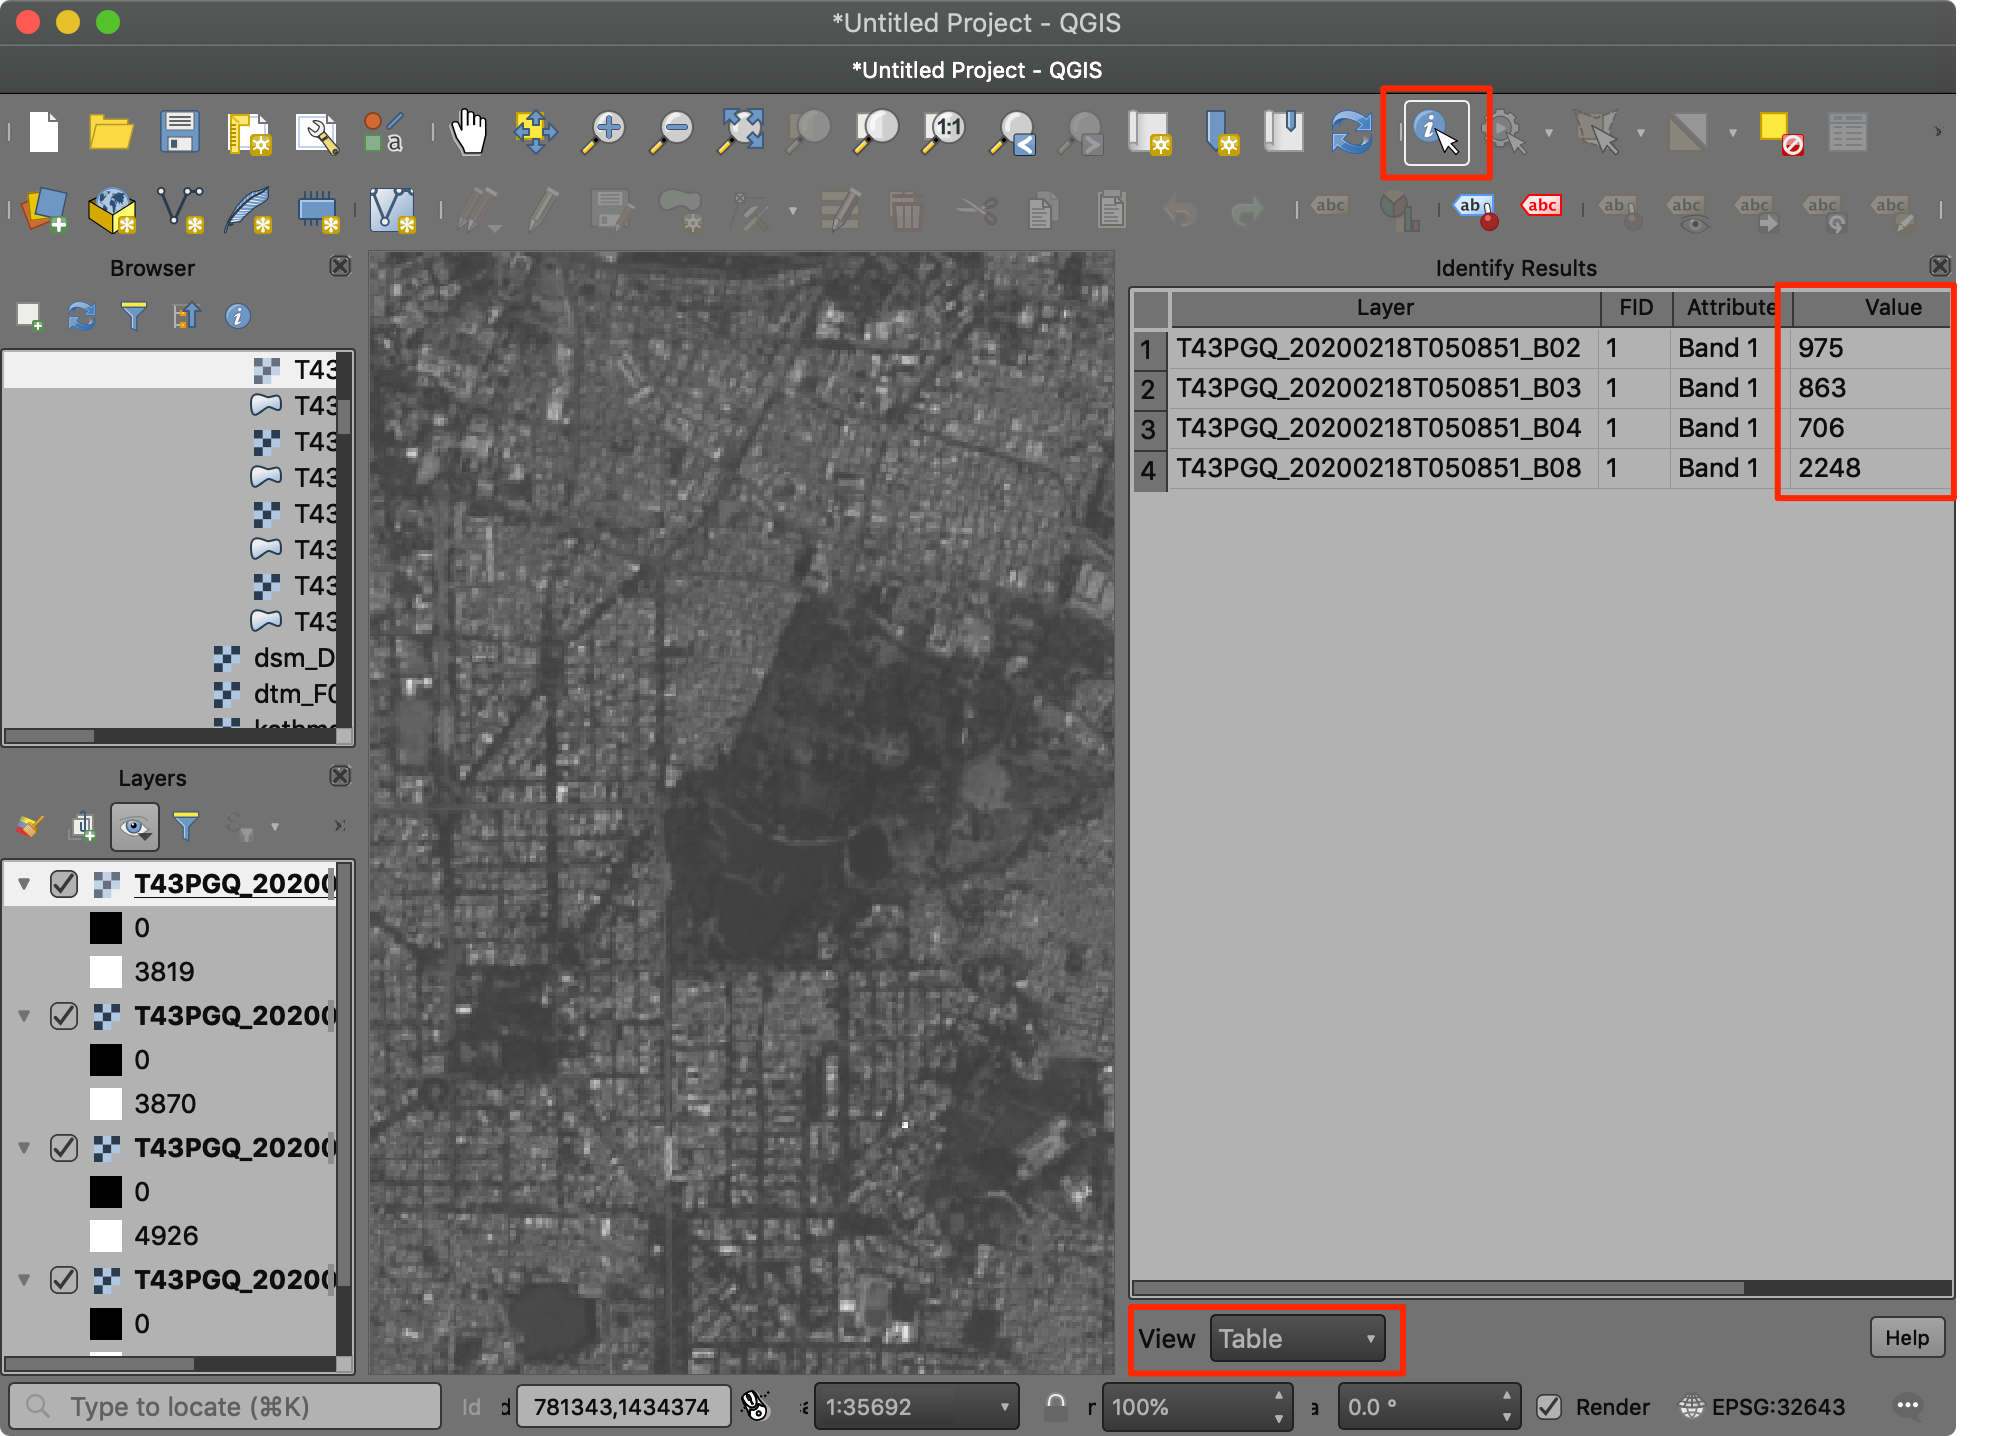Open the Filter Legend funnel in Layers panel
Image resolution: width=1998 pixels, height=1436 pixels.
click(186, 826)
